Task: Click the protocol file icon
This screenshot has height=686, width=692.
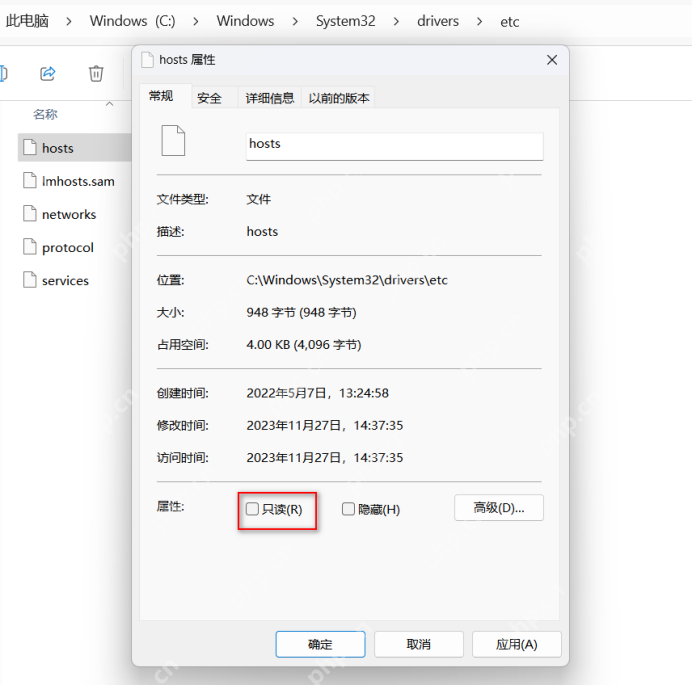Action: tap(30, 247)
